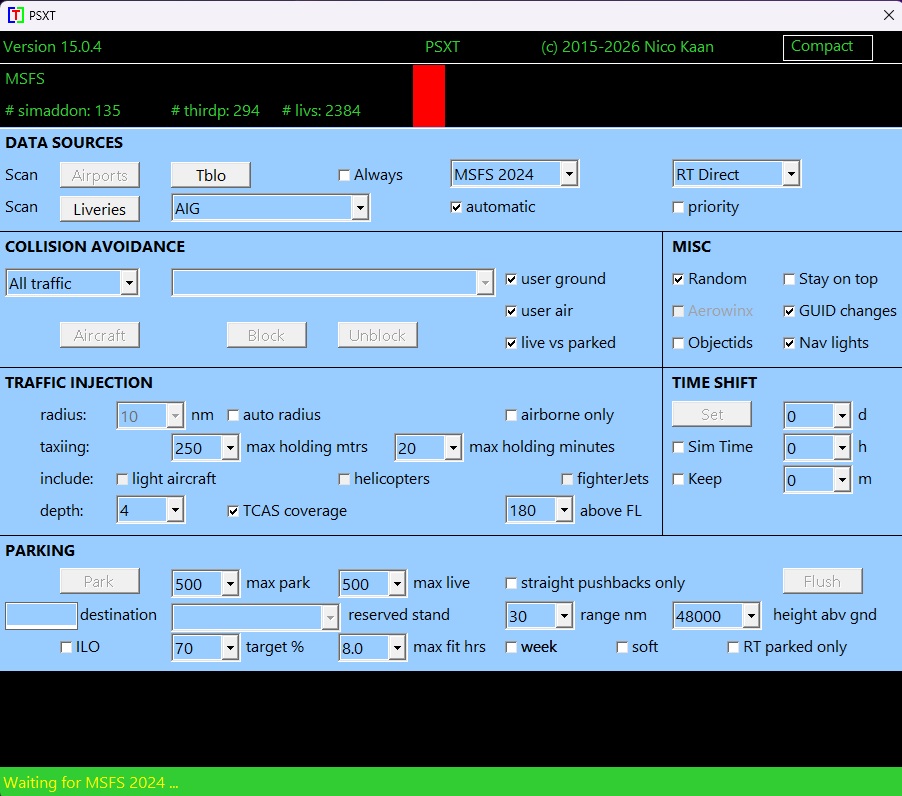Toggle TCAS coverage checkbox
902x796 pixels.
coord(233,511)
